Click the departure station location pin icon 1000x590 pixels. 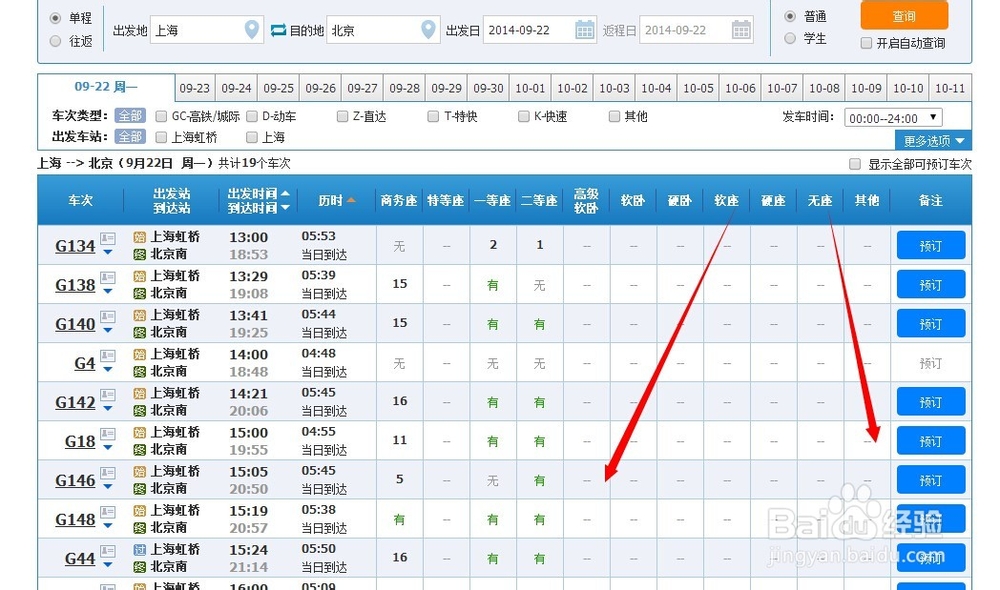point(252,29)
